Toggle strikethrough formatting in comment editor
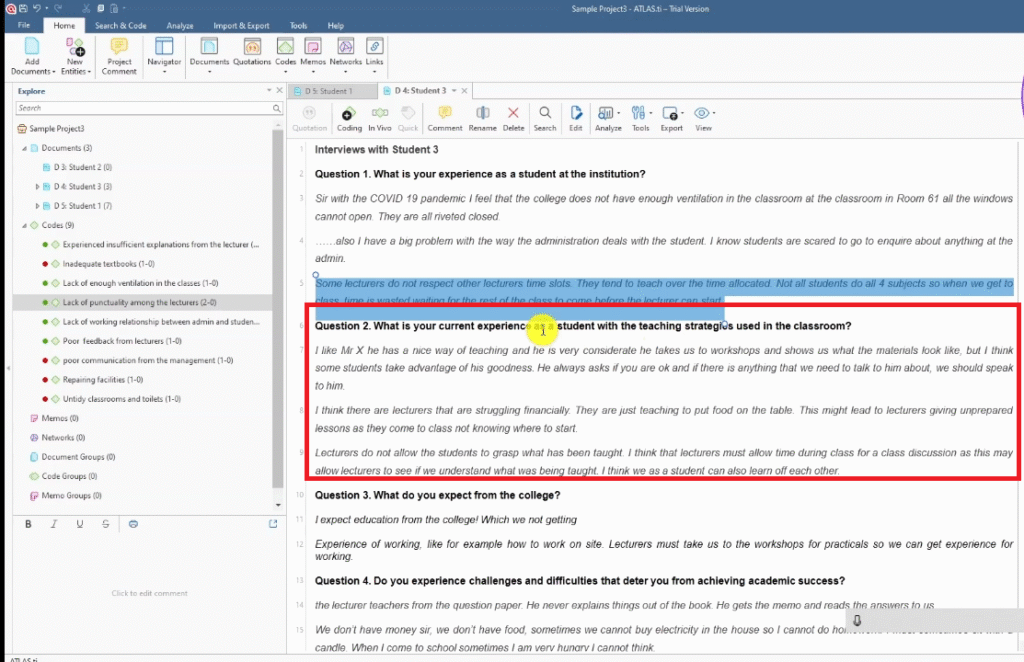The height and width of the screenshot is (662, 1024). pyautogui.click(x=106, y=524)
